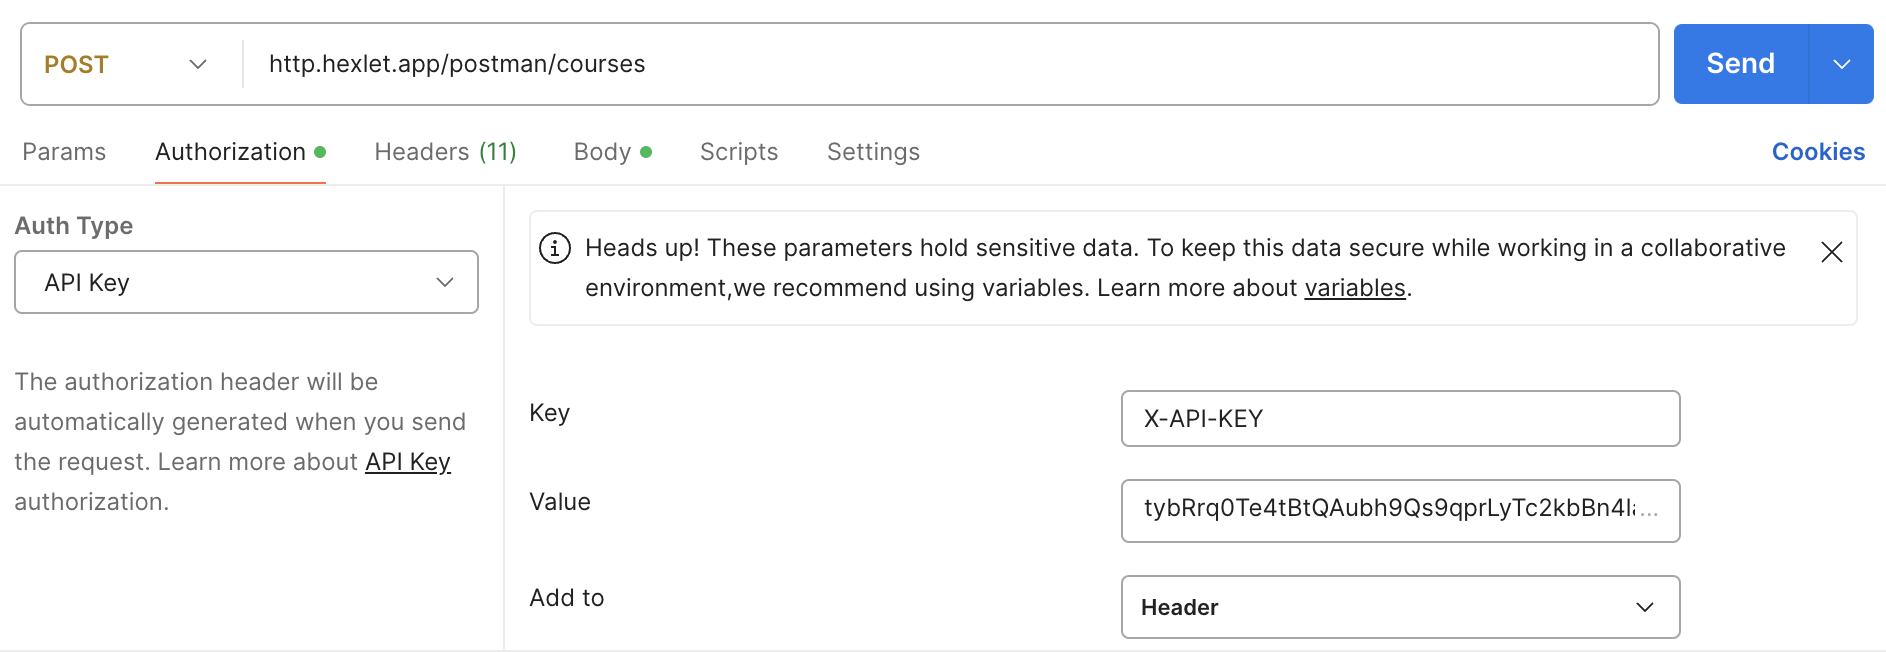Open the Scripts tab
1886x652 pixels.
[738, 151]
